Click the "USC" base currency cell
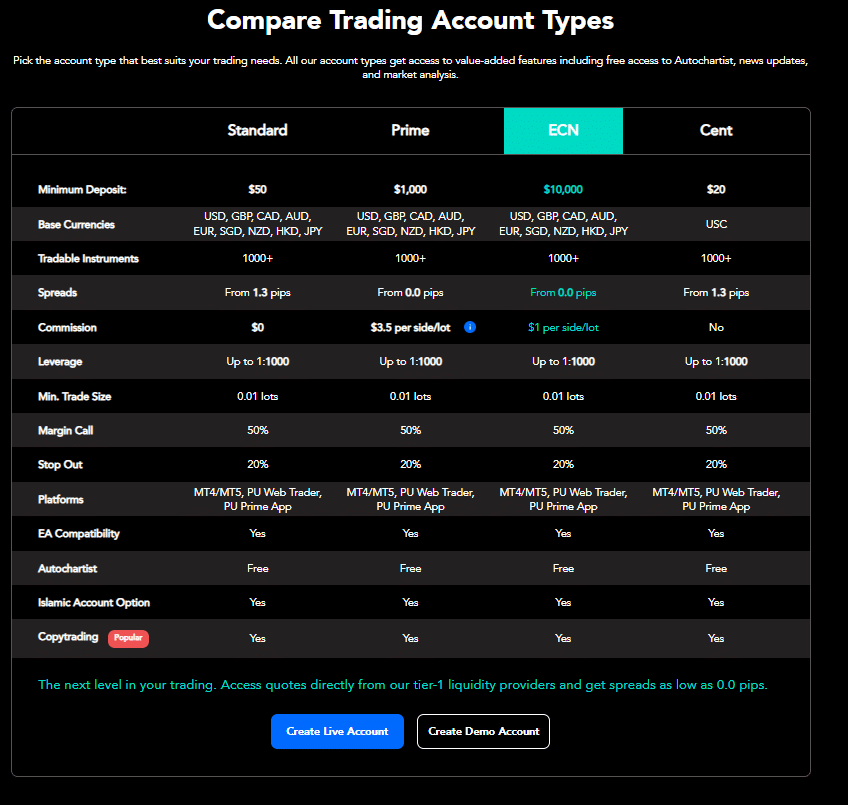848x805 pixels. [x=716, y=224]
